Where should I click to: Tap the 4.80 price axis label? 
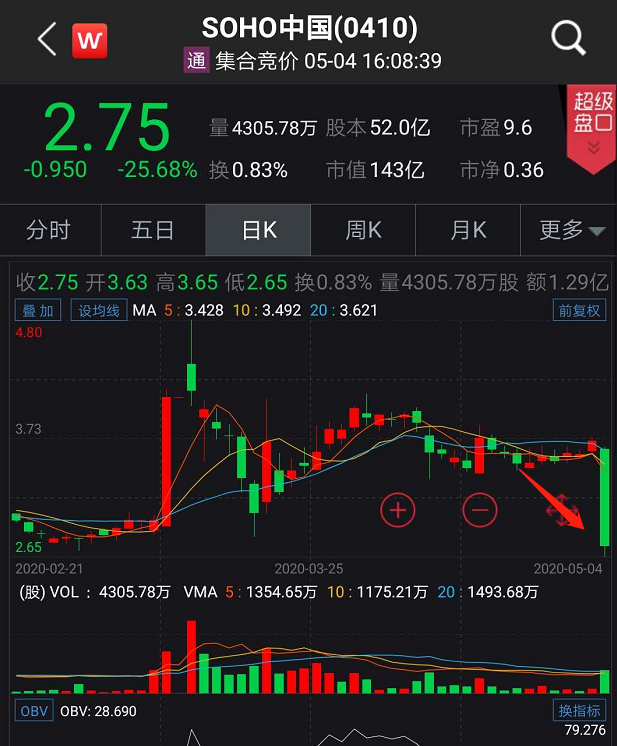coord(29,333)
